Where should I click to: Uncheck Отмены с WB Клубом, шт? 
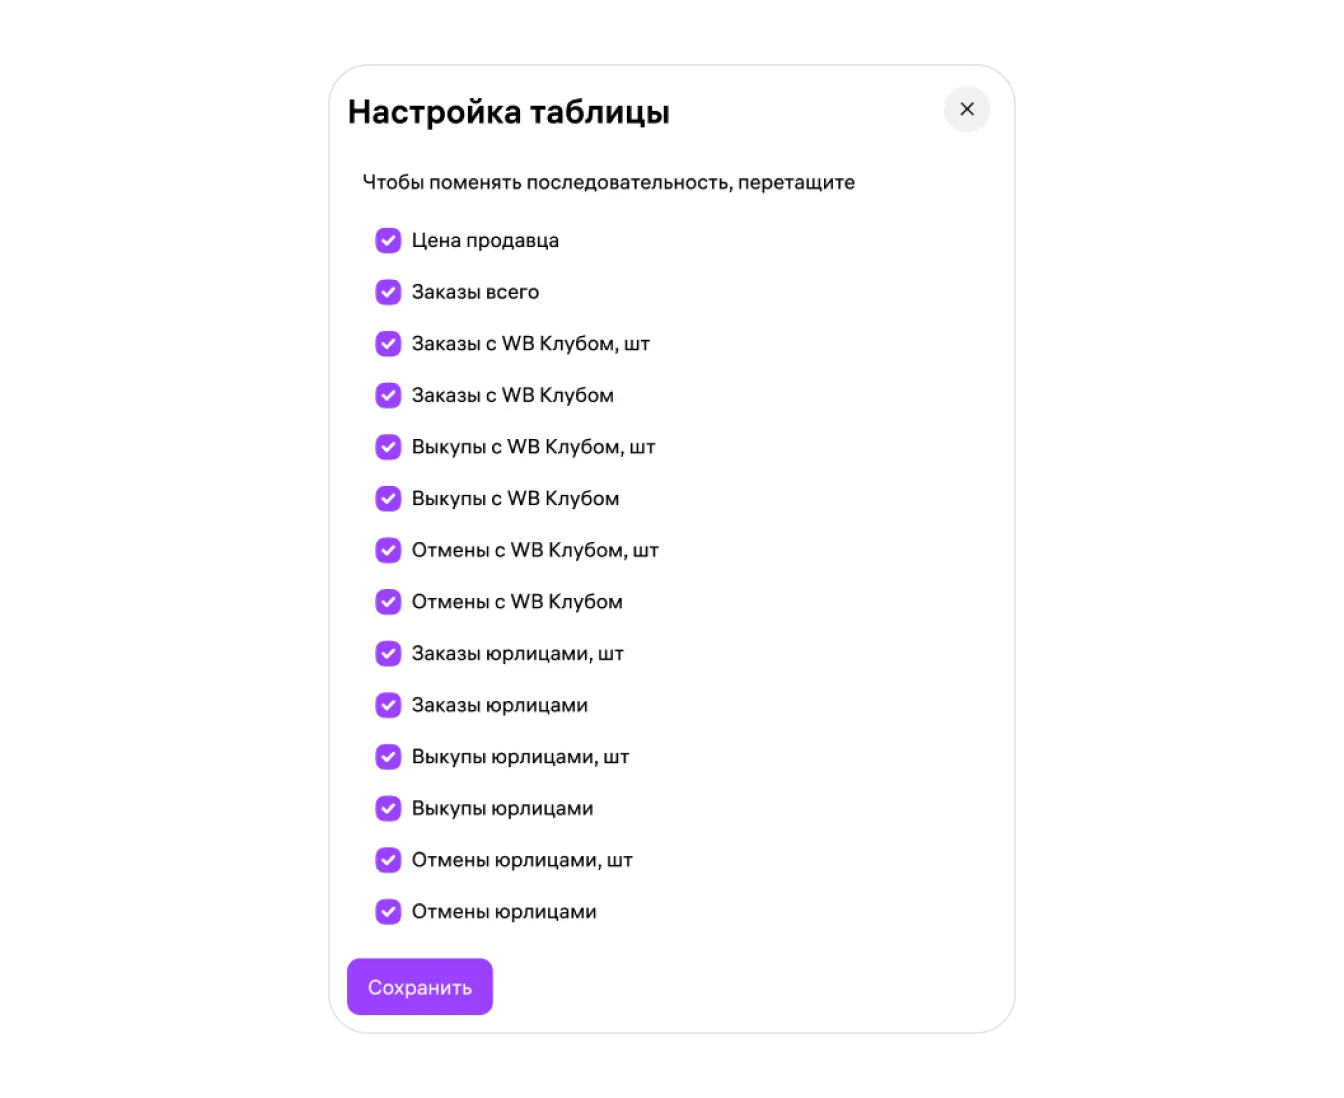click(x=388, y=550)
